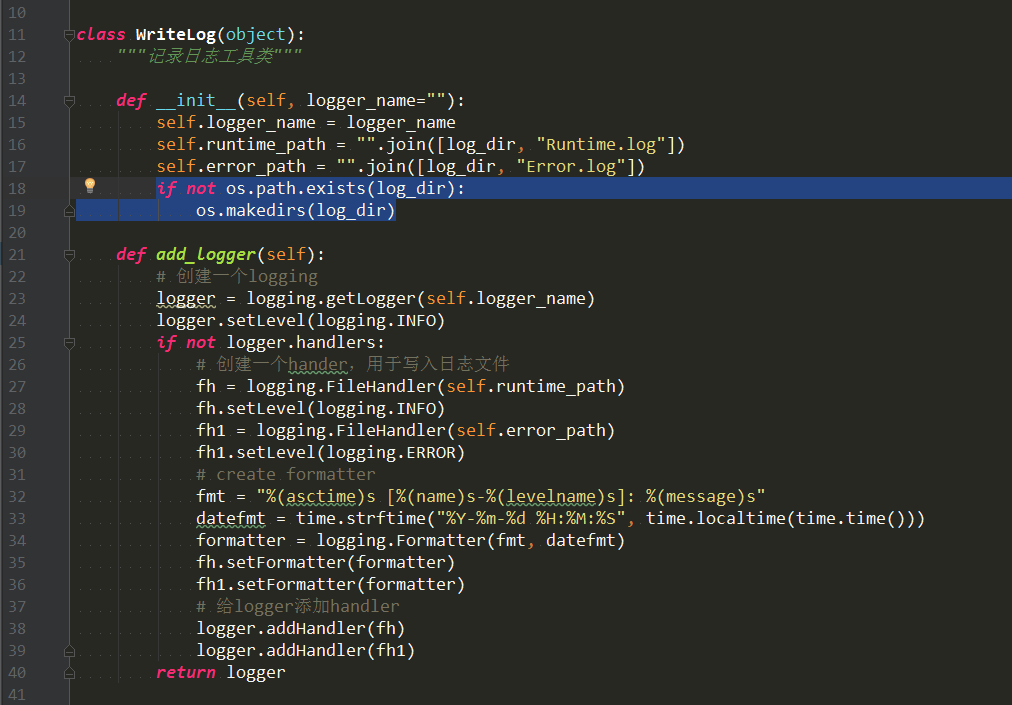This screenshot has width=1012, height=705.
Task: Click logger.setLevel(logging.INFO) on line 24
Action: tap(301, 320)
